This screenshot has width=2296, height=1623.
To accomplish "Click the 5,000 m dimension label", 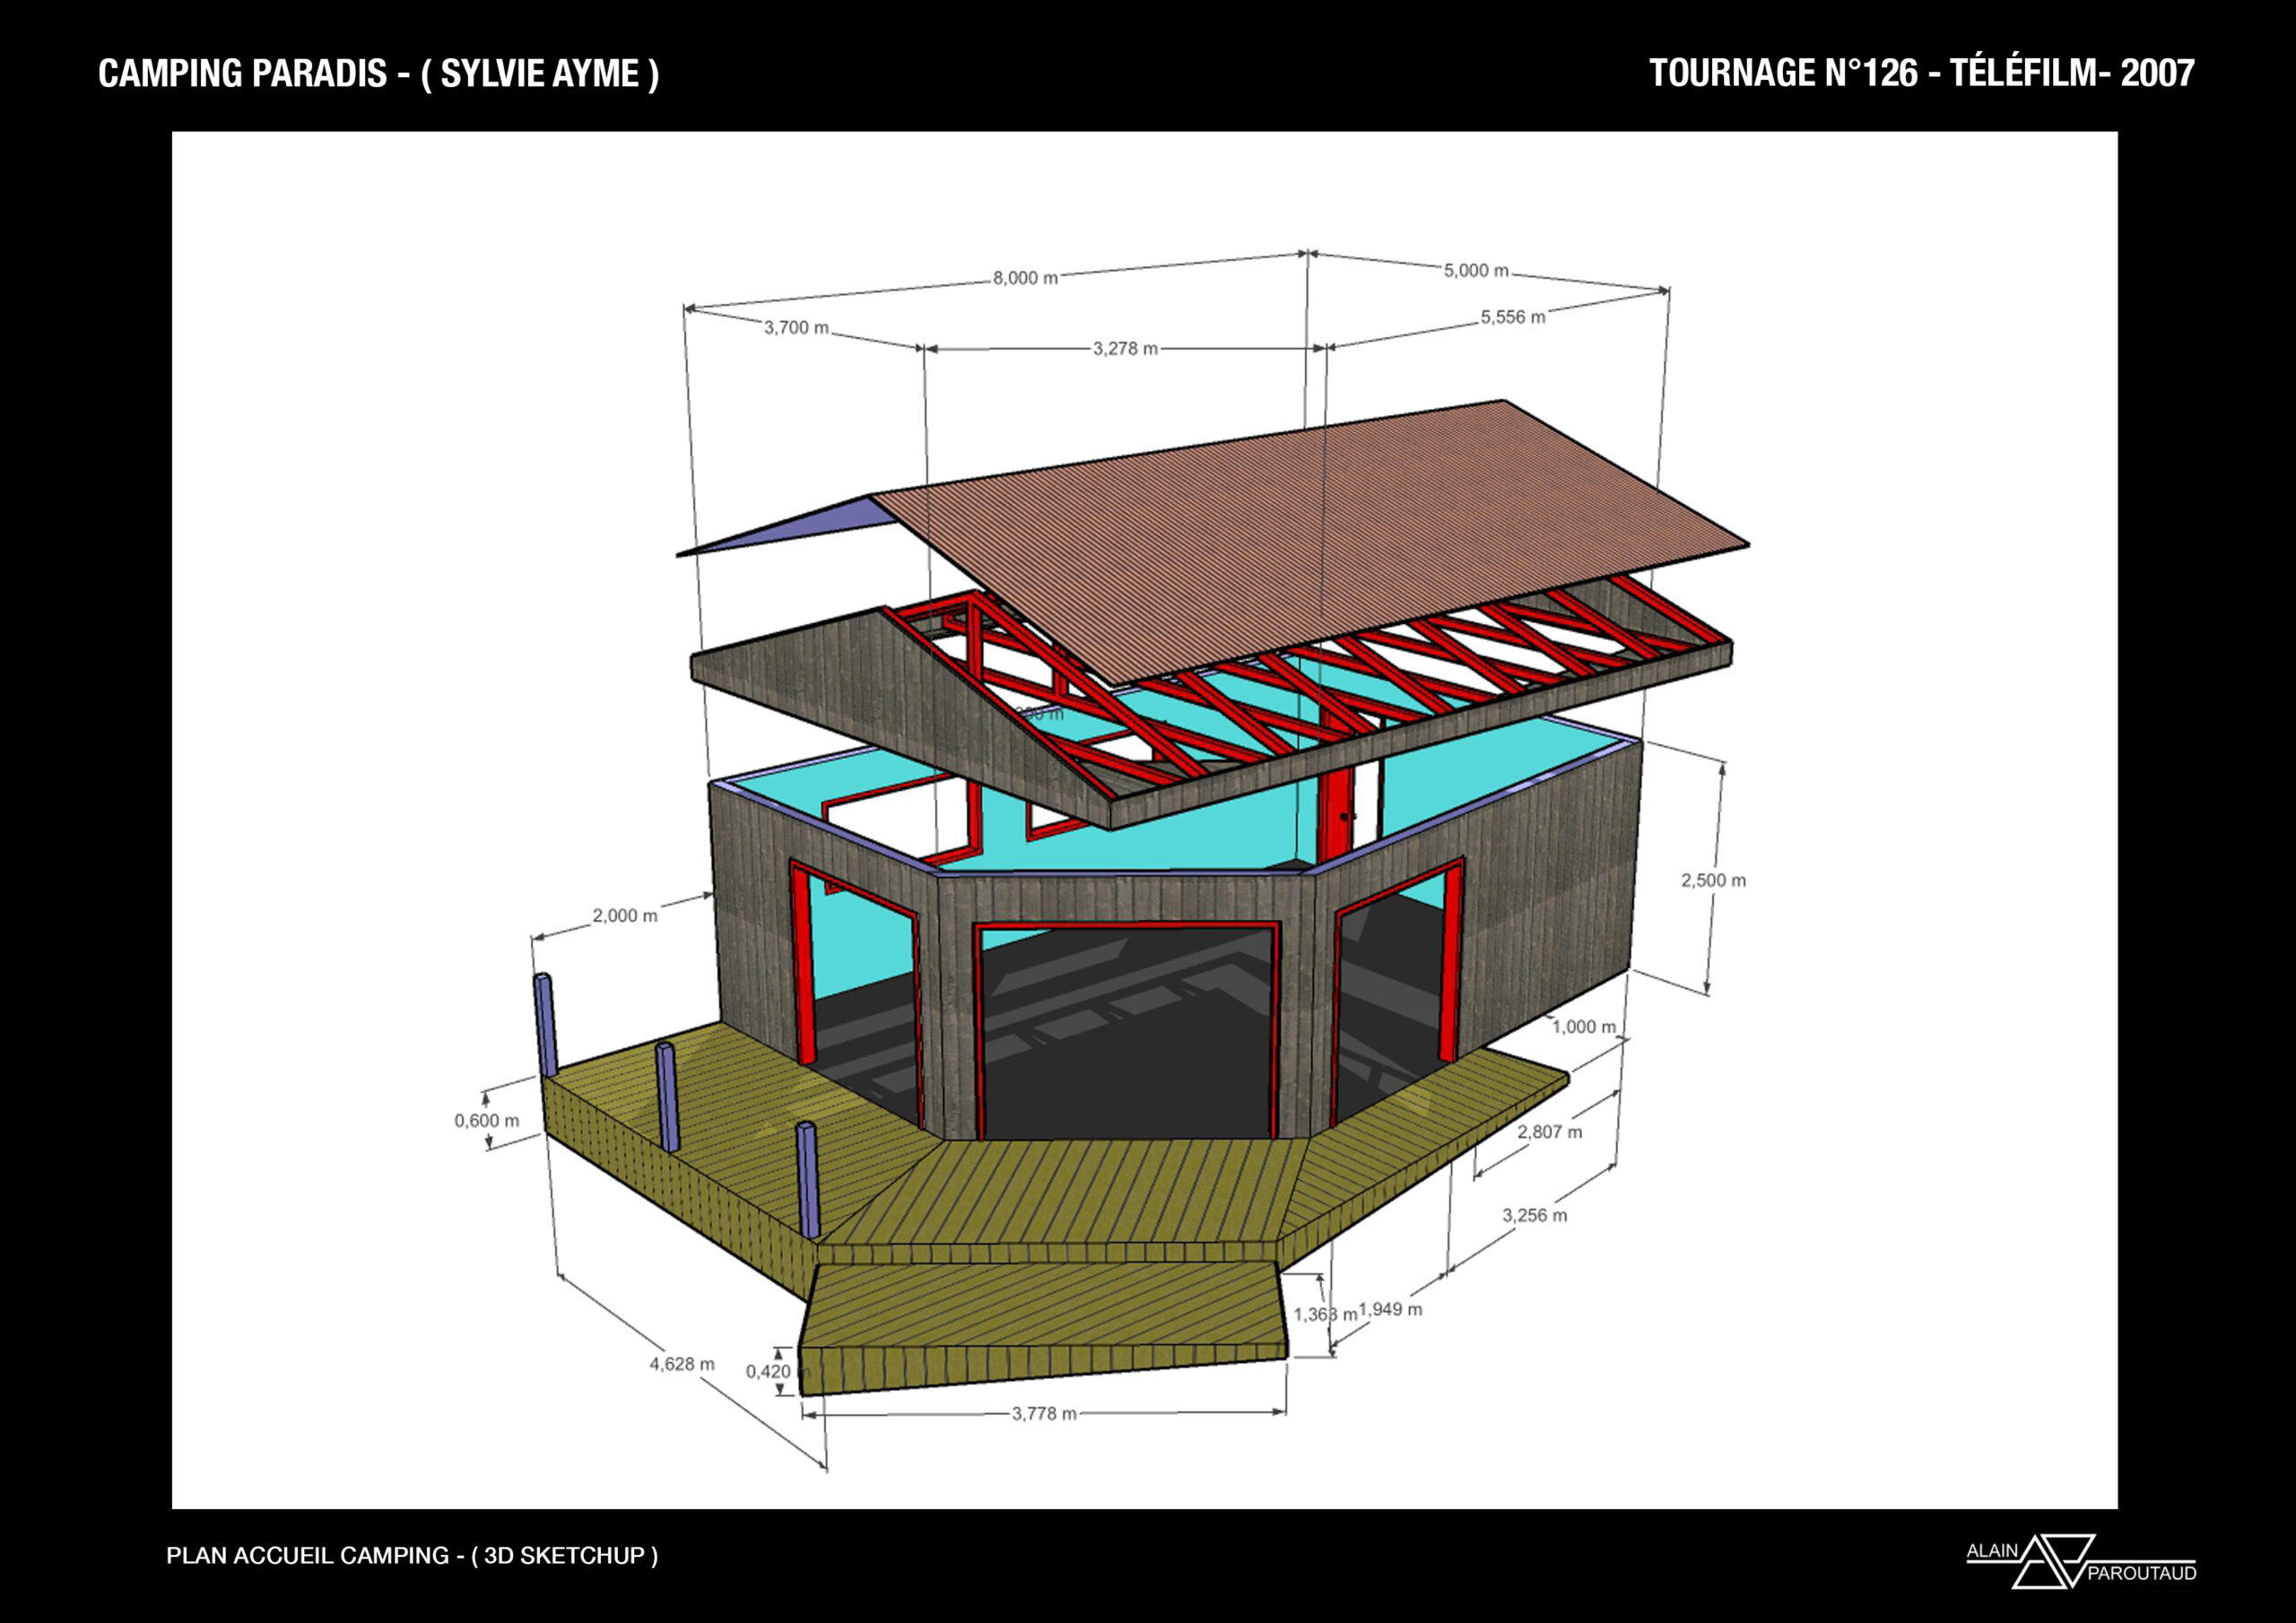I will pos(1475,271).
